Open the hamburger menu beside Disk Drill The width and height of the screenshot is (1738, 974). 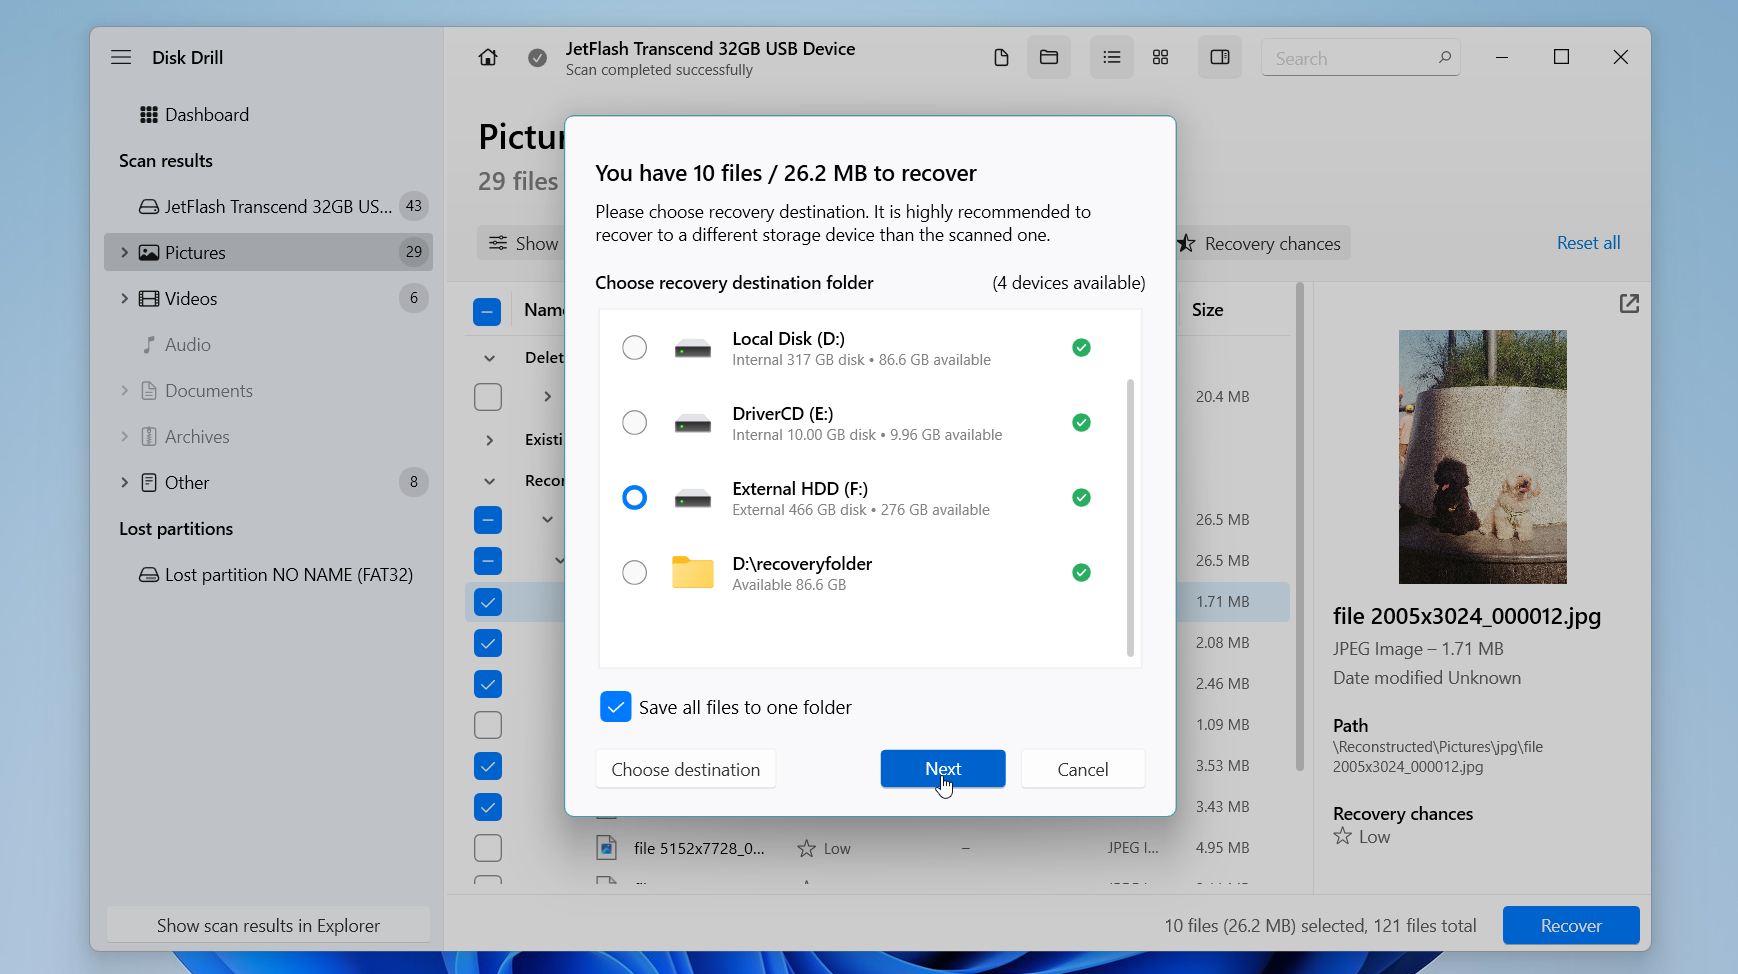pyautogui.click(x=121, y=57)
